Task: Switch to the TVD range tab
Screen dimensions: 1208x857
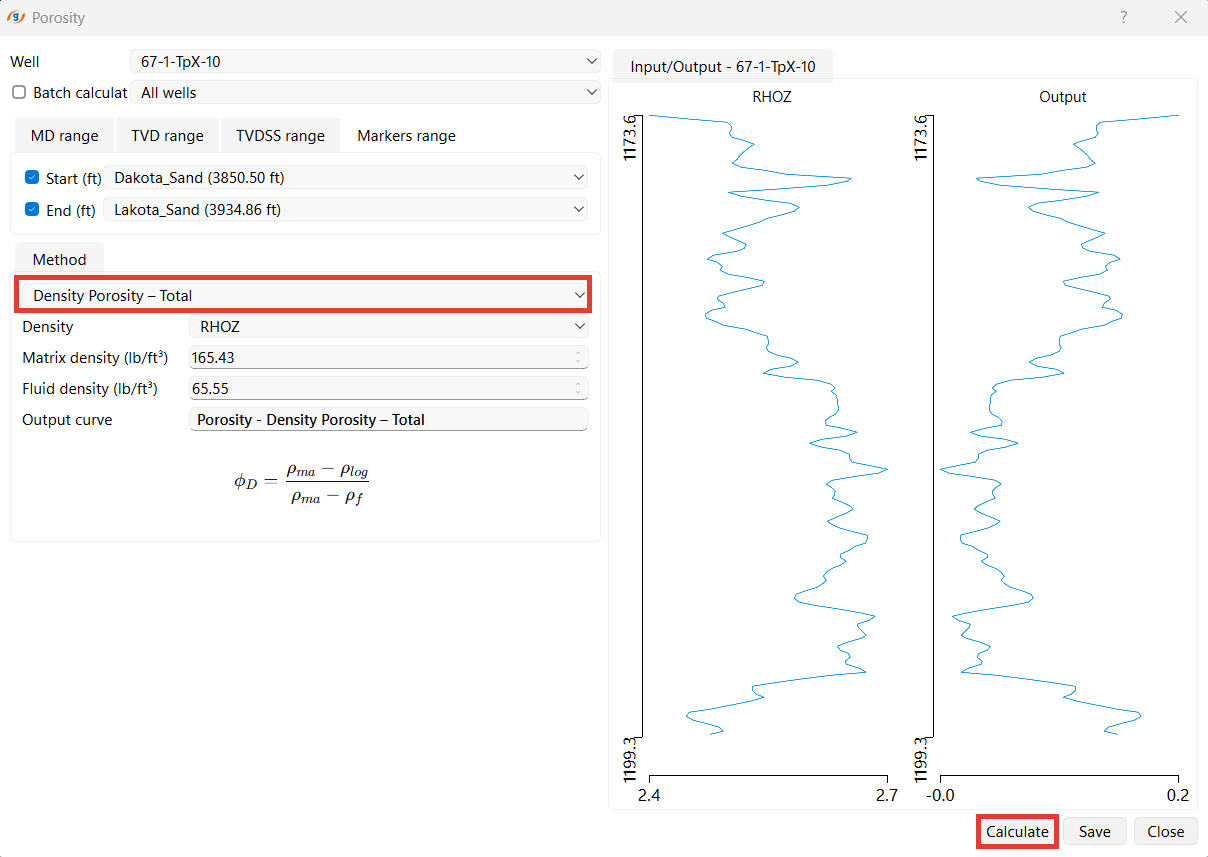Action: [167, 135]
